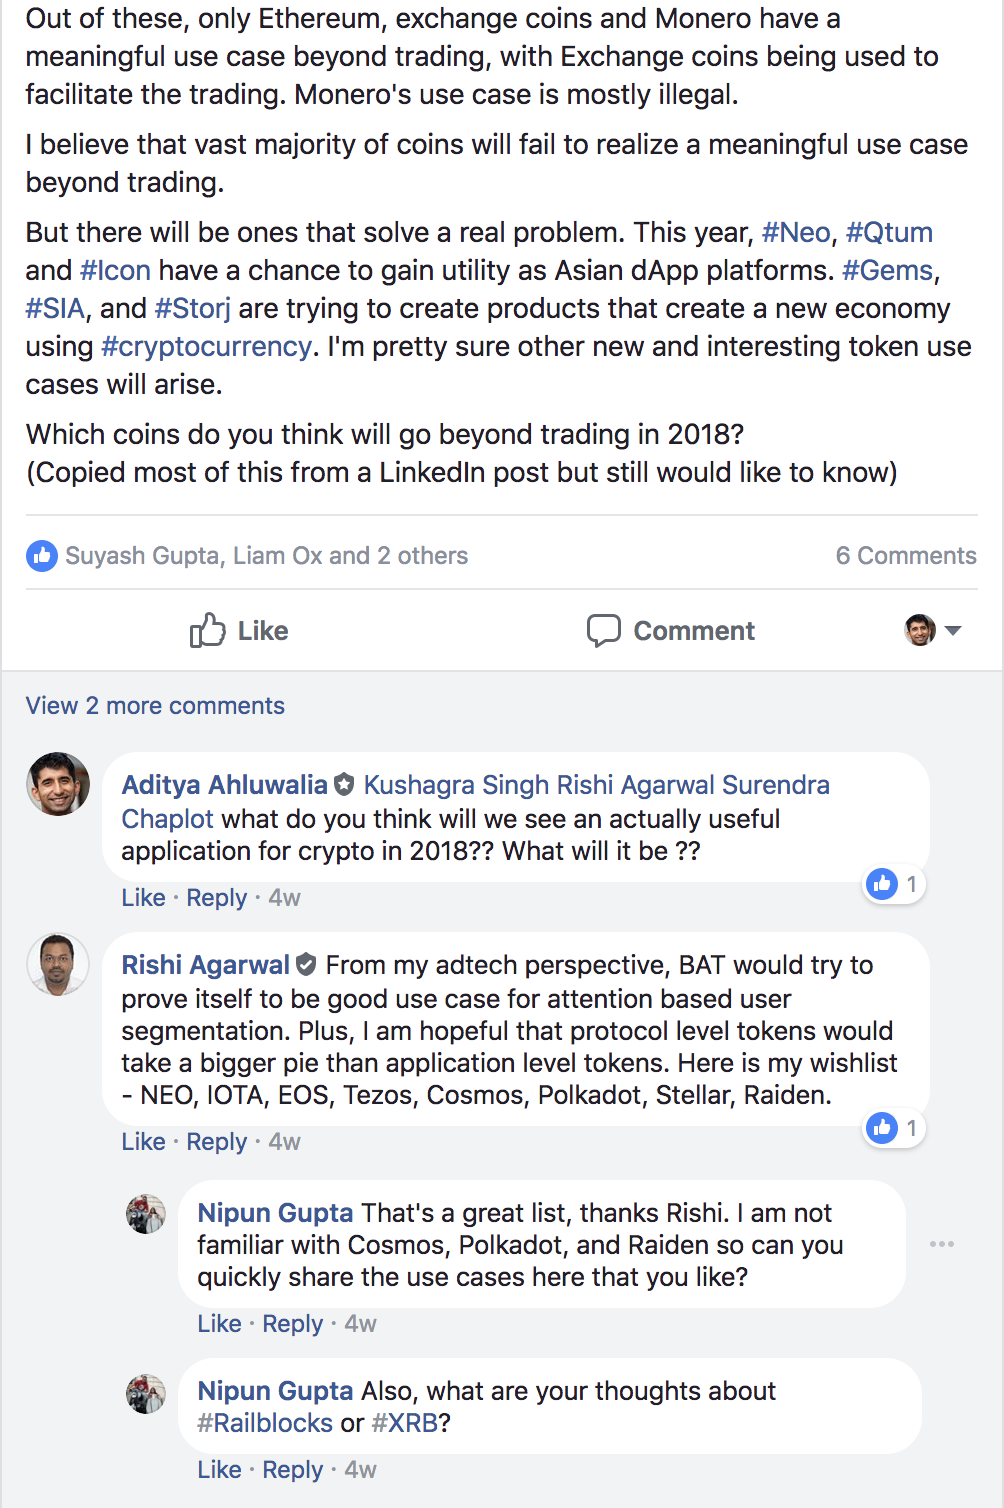1004x1508 pixels.
Task: Click the Comment speech bubble icon
Action: point(603,630)
